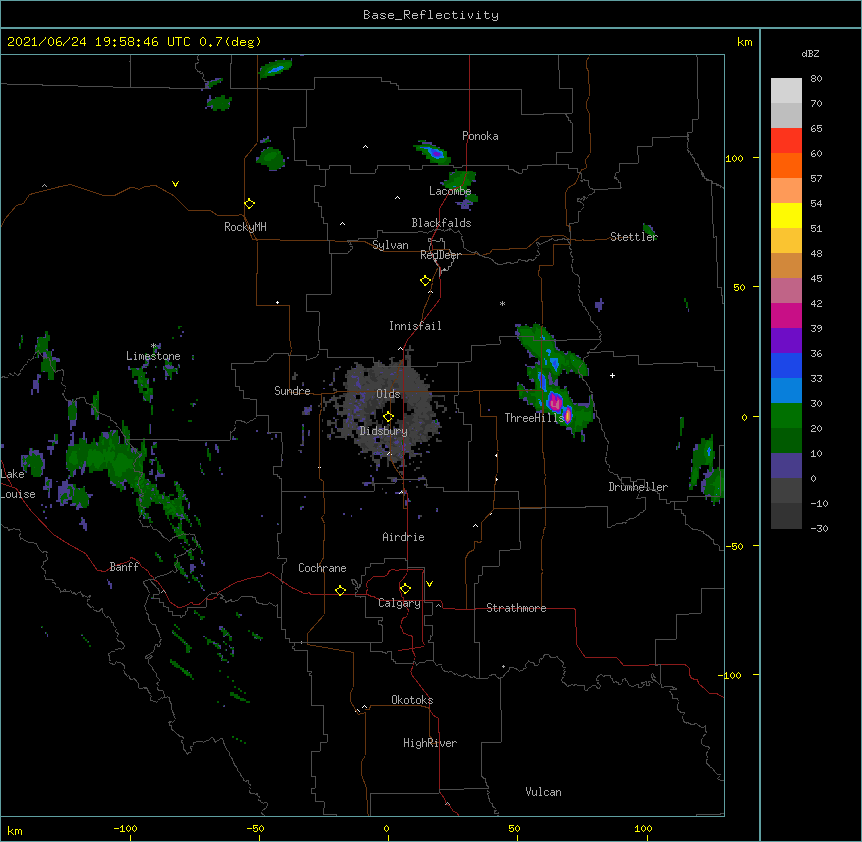Click the RockyMH label

[245, 227]
